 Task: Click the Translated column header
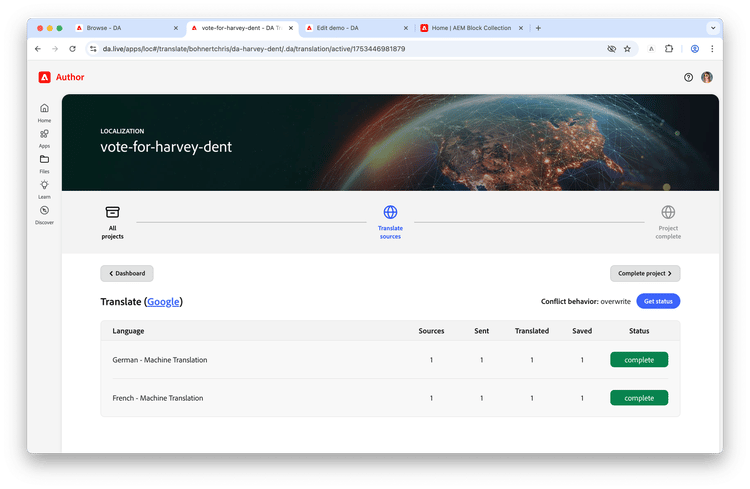pyautogui.click(x=532, y=331)
